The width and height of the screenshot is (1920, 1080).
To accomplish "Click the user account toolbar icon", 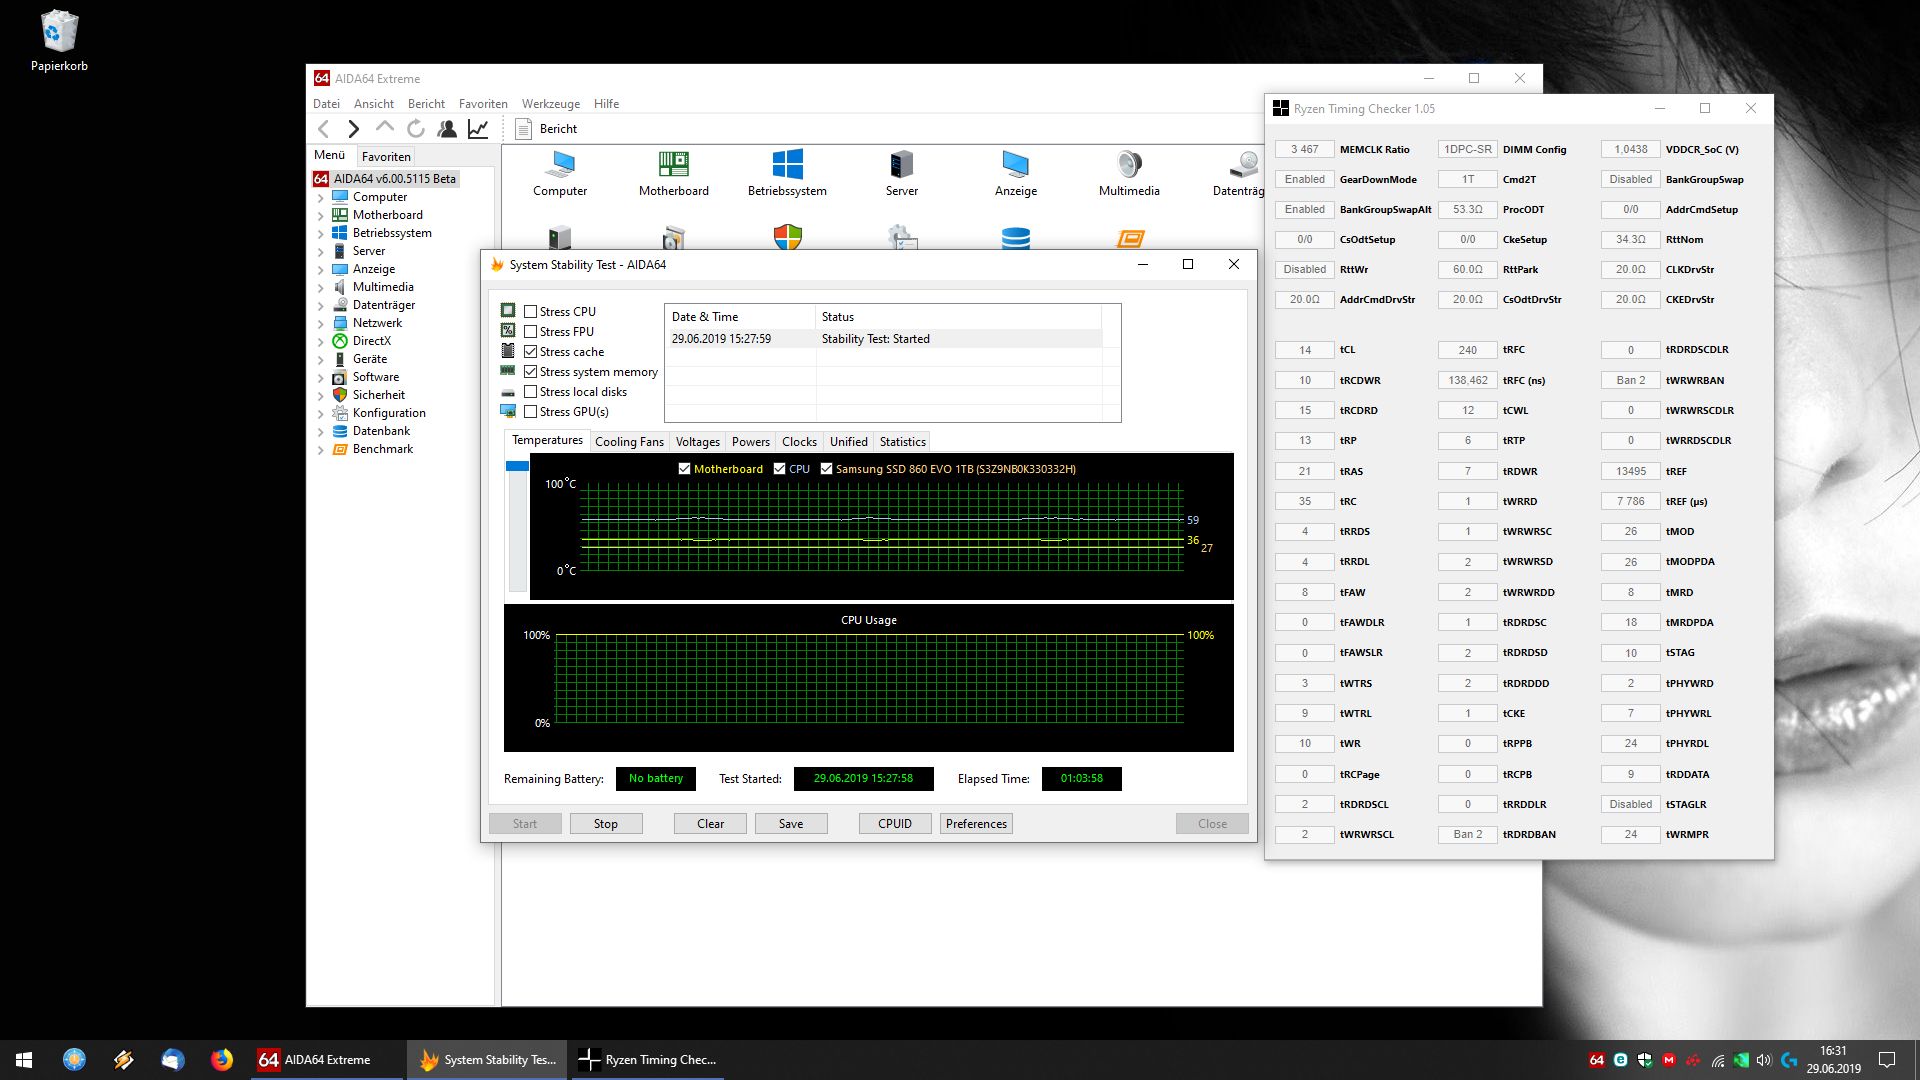I will (x=447, y=129).
